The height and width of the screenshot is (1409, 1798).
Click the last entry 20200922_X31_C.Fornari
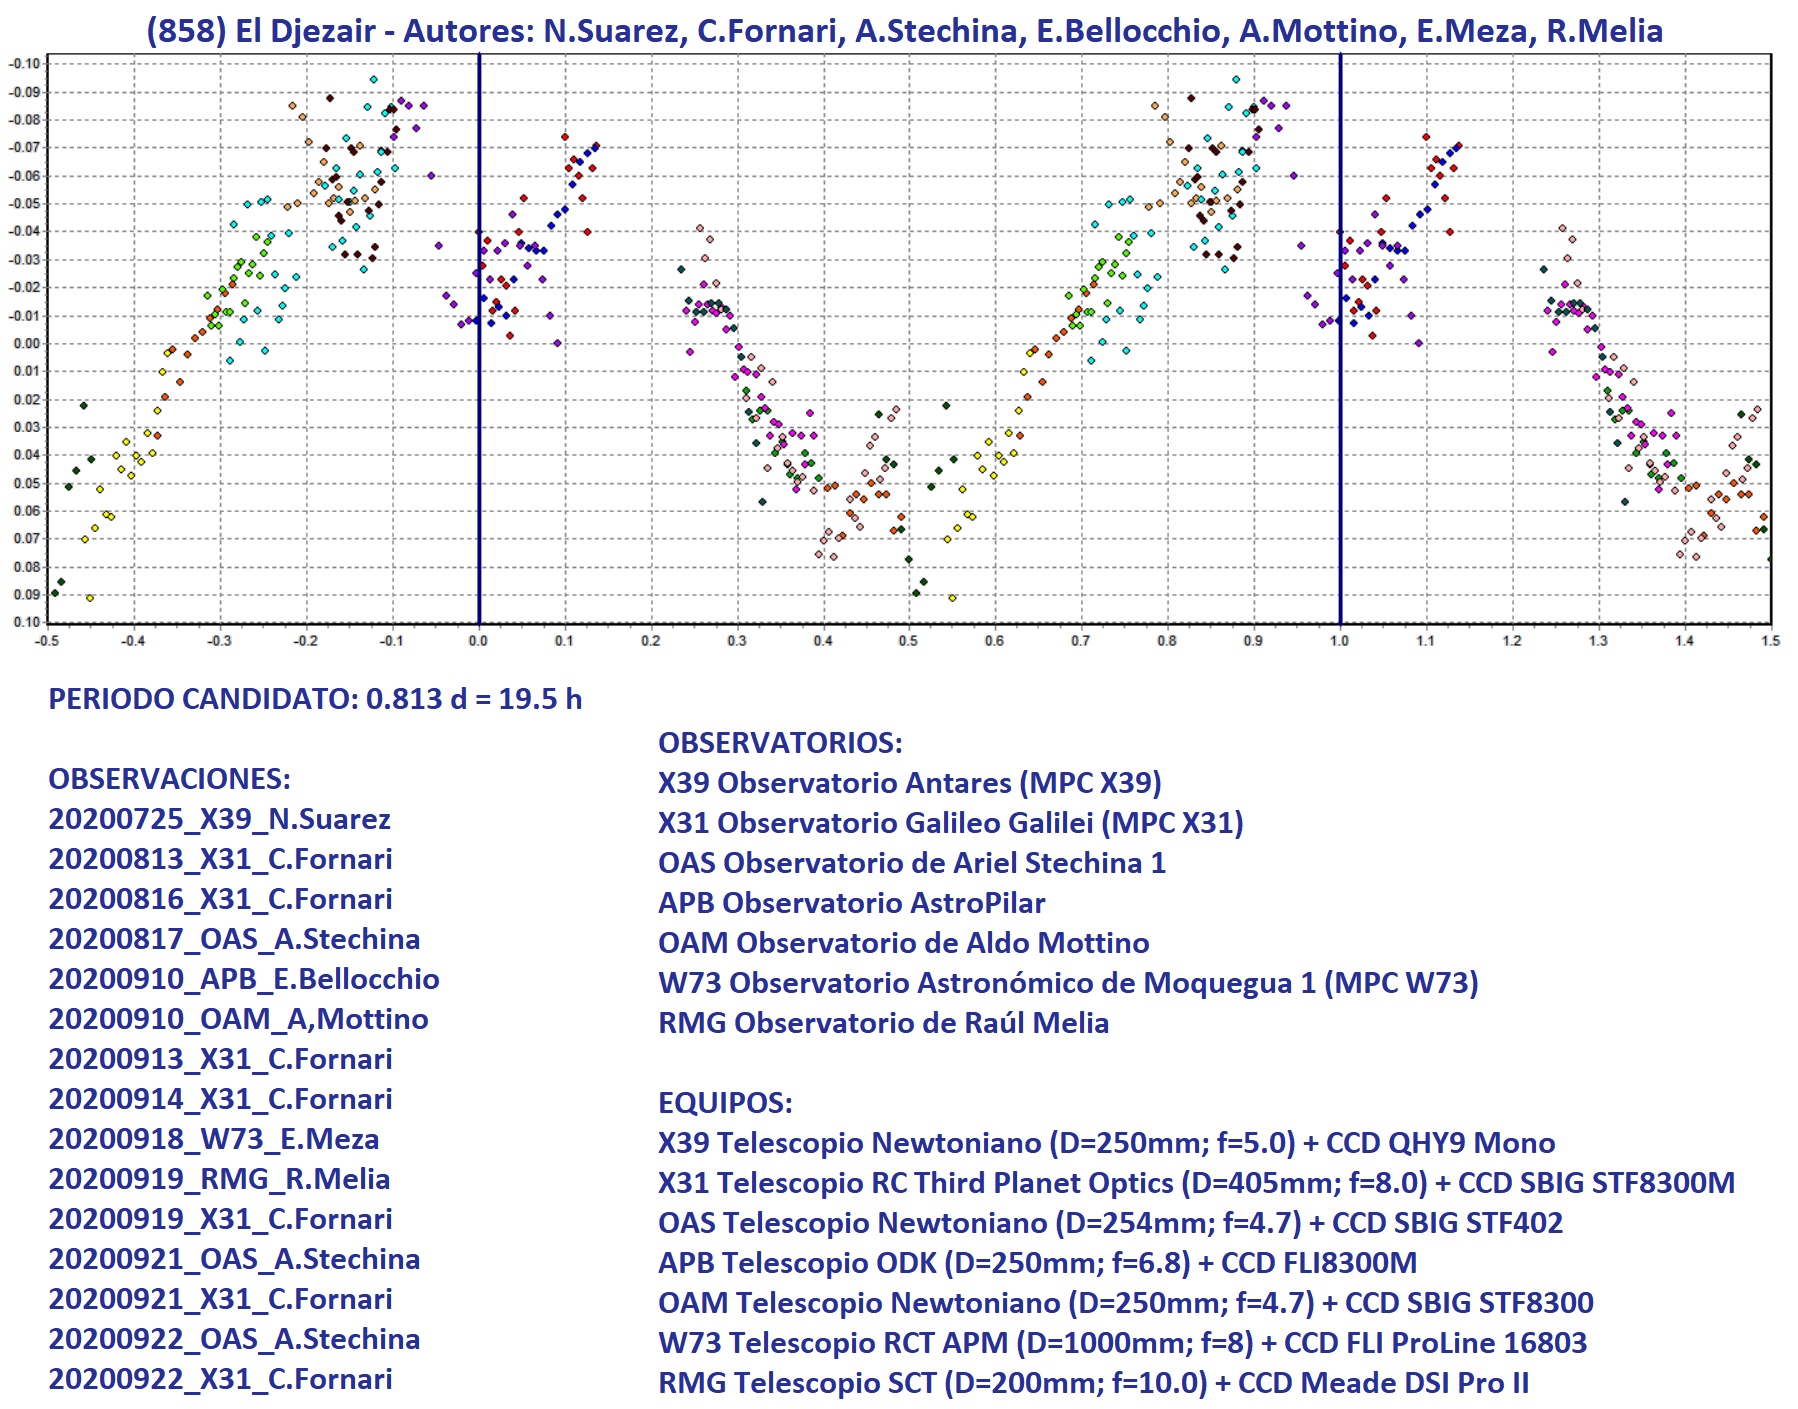click(x=220, y=1379)
